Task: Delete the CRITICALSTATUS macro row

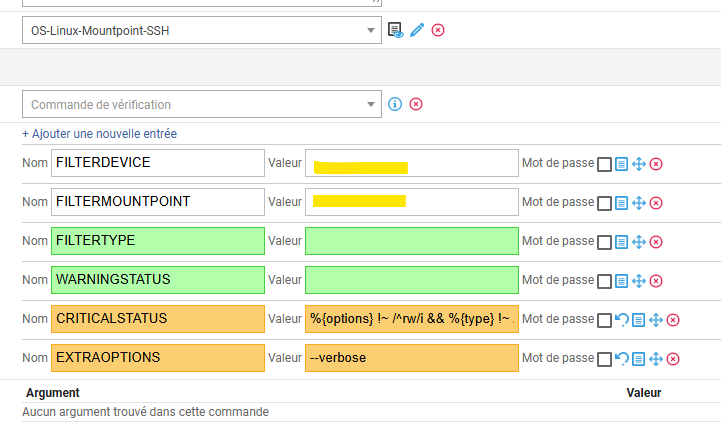Action: (673, 320)
